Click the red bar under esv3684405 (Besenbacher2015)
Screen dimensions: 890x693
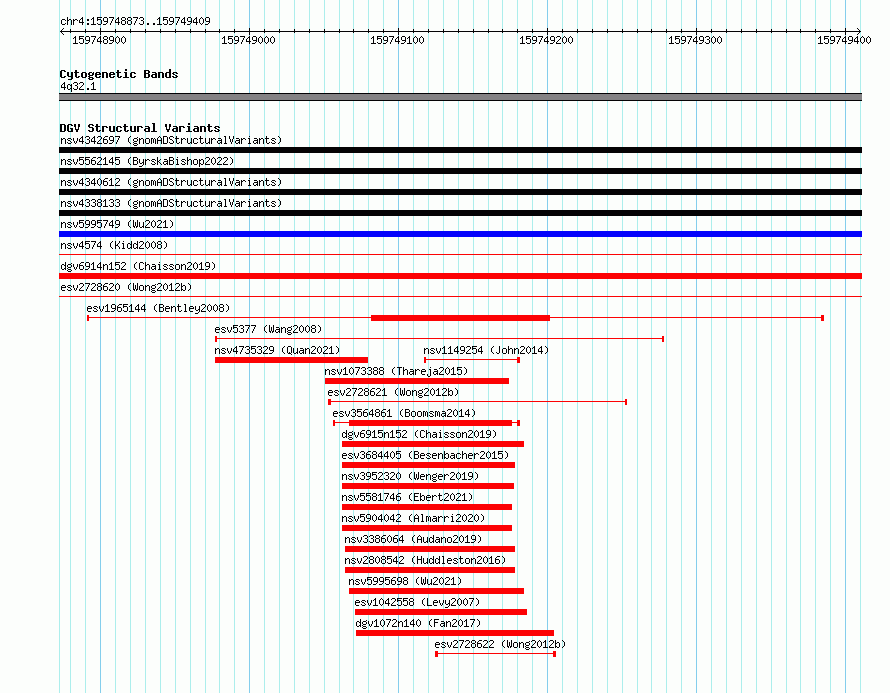point(428,465)
